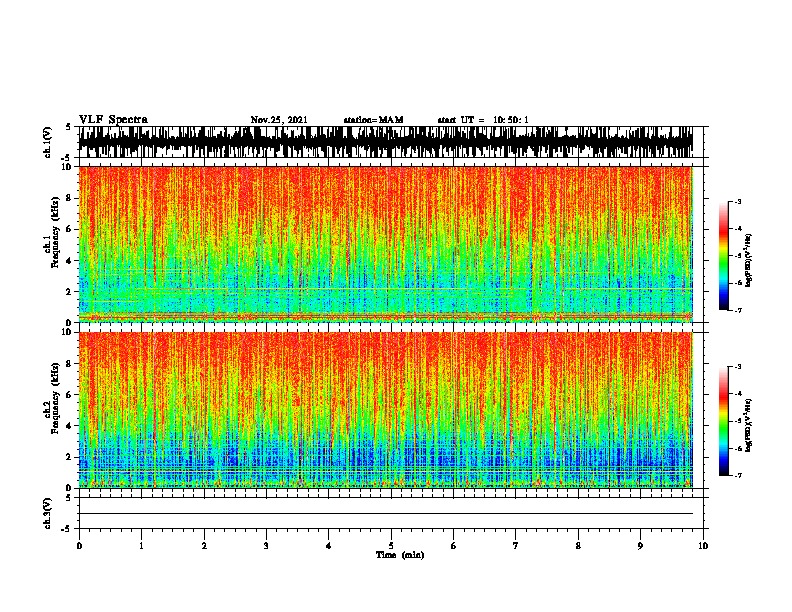792x612 pixels.
Task: Click the ch.1 spectrogram plot area
Action: pyautogui.click(x=385, y=244)
